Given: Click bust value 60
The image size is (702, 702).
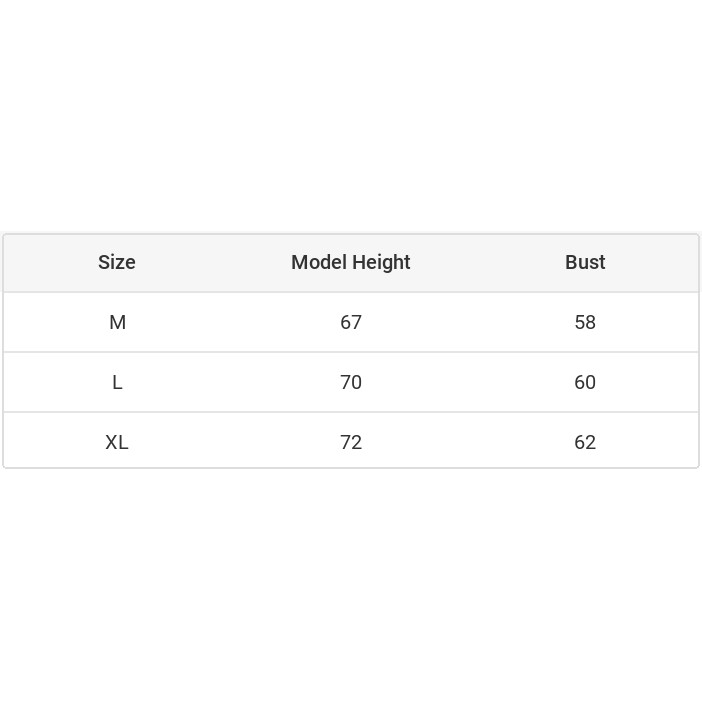Looking at the screenshot, I should click(585, 382).
